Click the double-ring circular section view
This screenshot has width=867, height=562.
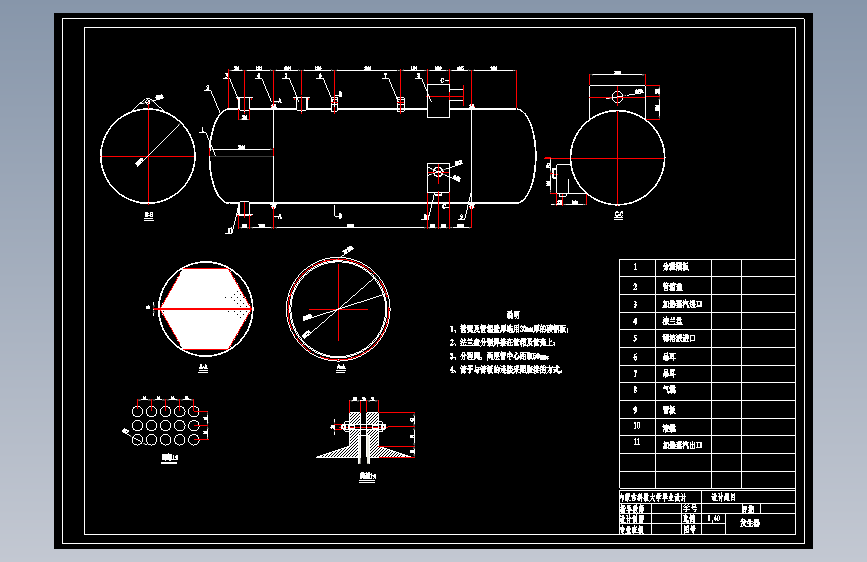(x=338, y=309)
